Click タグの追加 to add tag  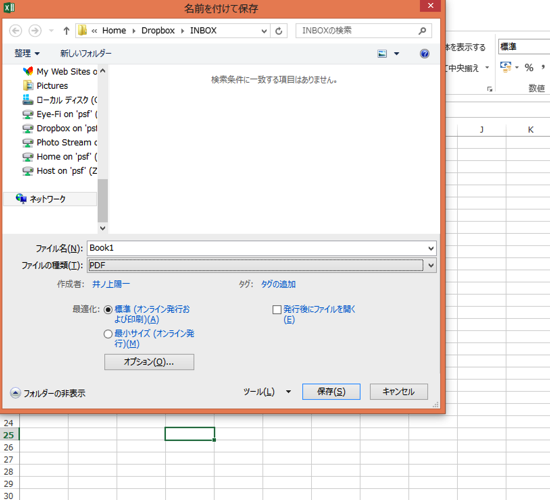click(x=278, y=284)
